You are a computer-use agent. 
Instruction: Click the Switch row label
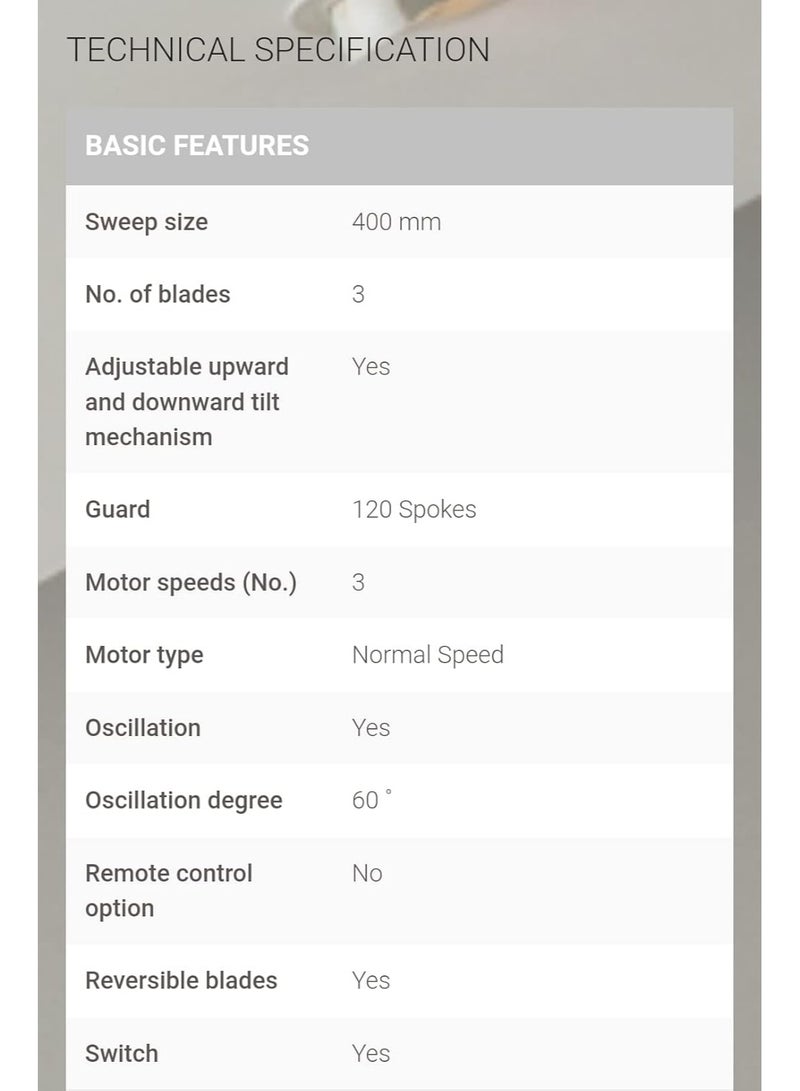121,1053
